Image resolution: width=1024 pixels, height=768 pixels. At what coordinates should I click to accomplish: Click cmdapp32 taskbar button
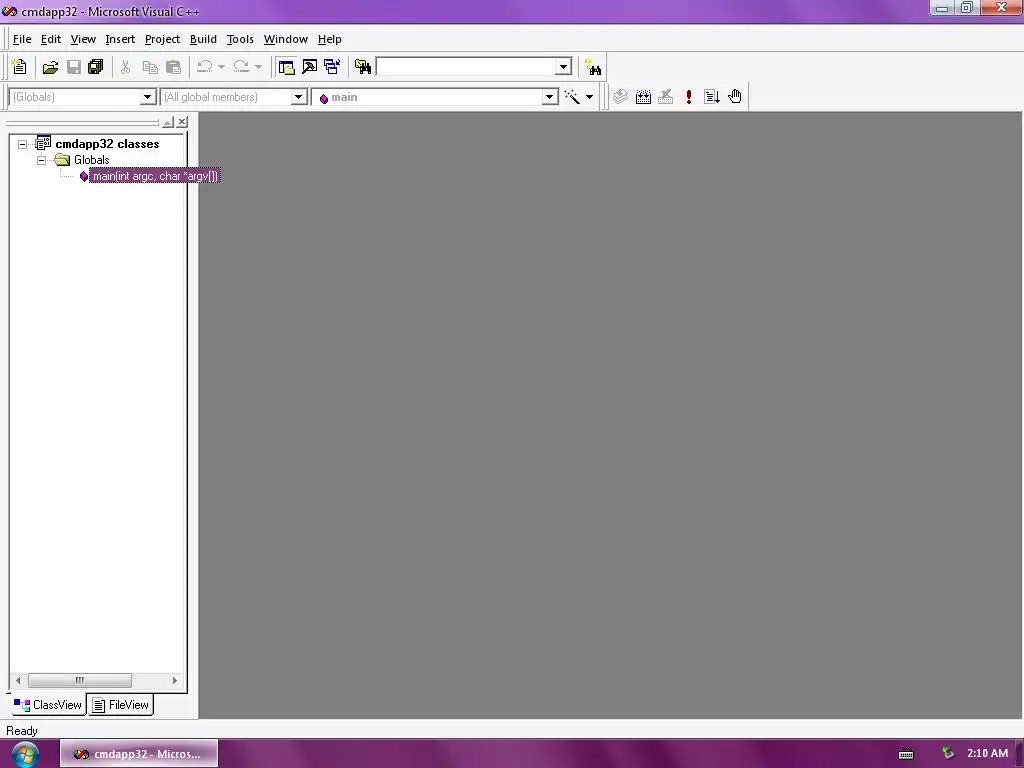[139, 754]
